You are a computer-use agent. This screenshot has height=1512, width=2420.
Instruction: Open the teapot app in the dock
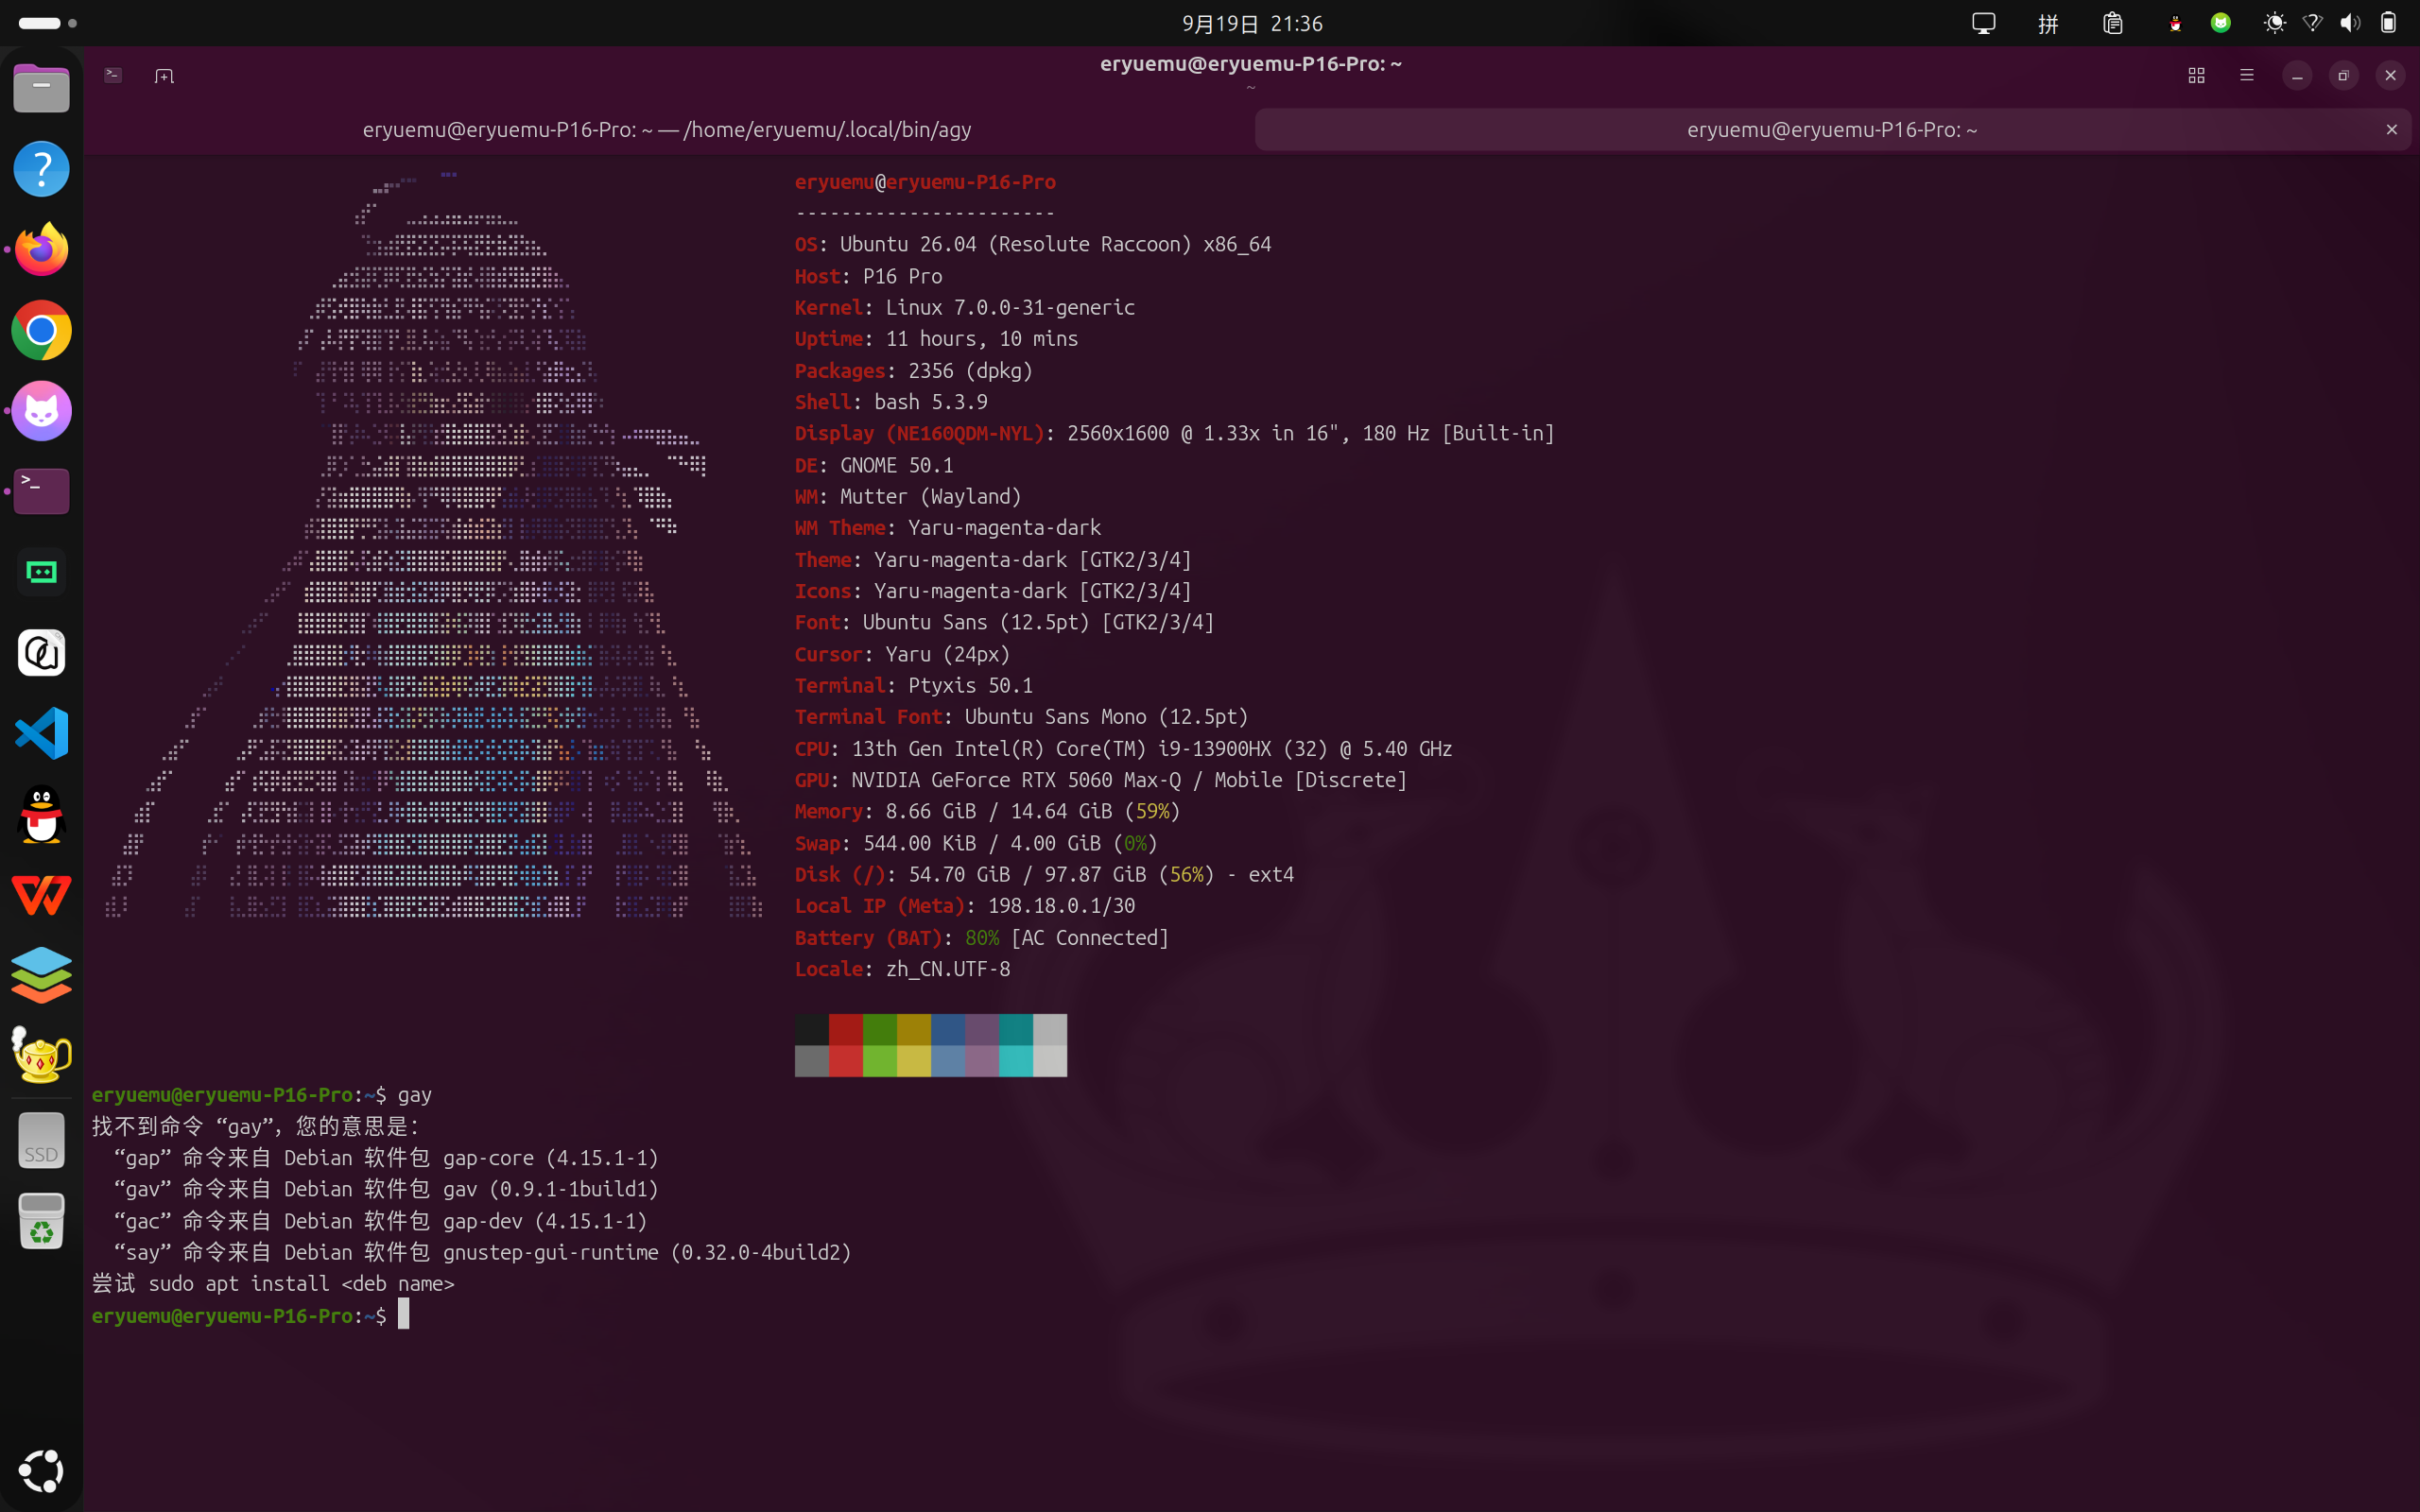[x=41, y=1055]
